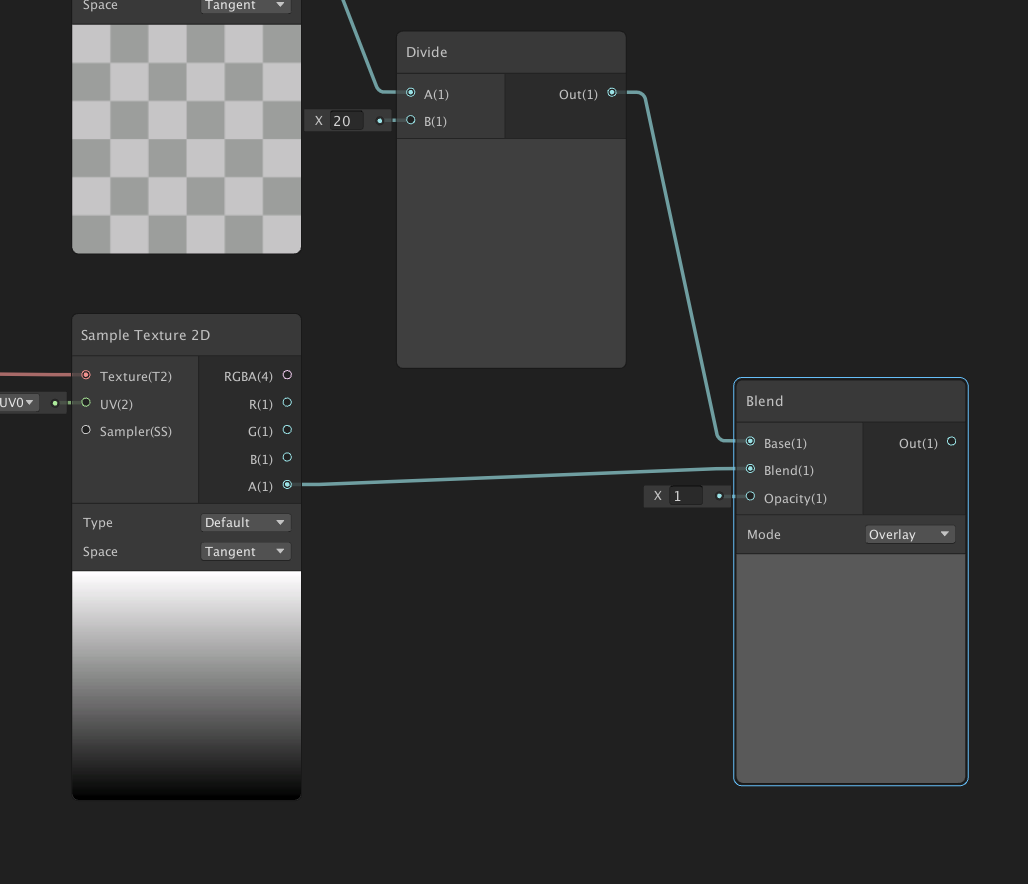1028x884 pixels.
Task: Click the Sample Texture 2D R(1) output port
Action: (x=287, y=403)
